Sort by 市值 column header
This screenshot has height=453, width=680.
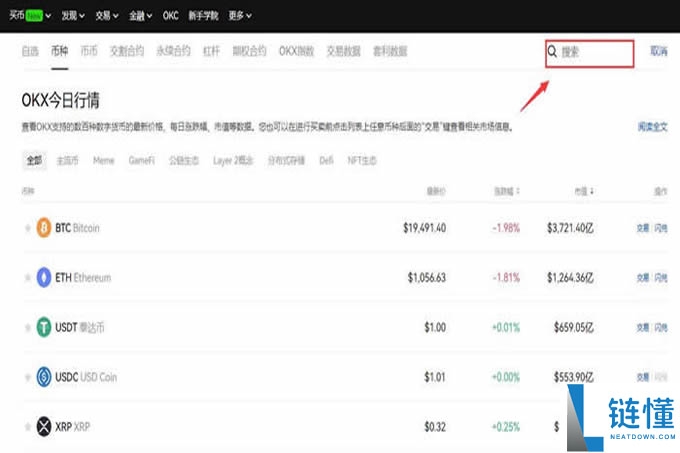tap(584, 191)
